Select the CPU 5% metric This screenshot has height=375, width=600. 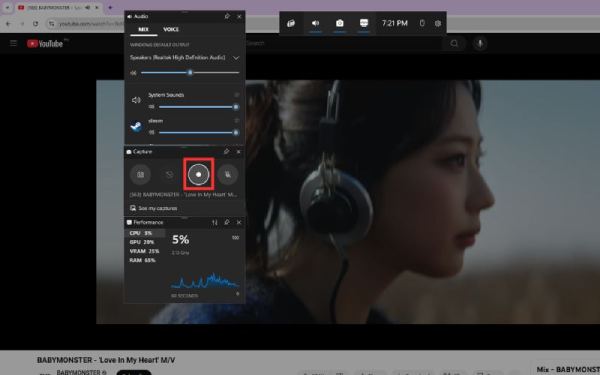pyautogui.click(x=145, y=233)
